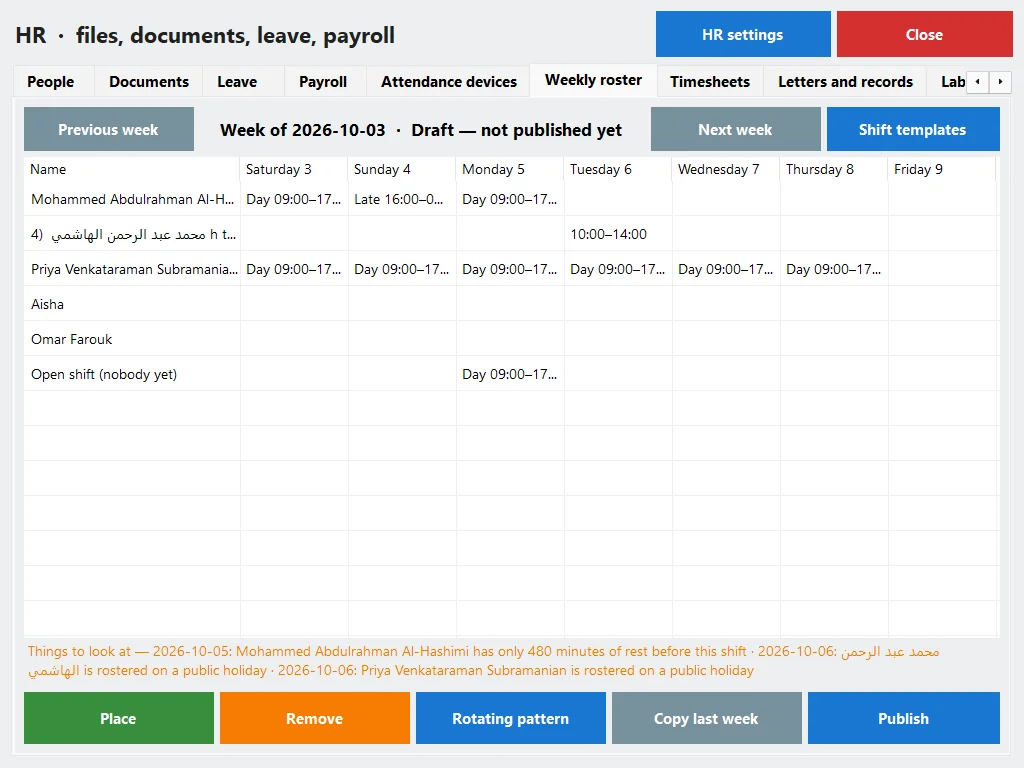The height and width of the screenshot is (768, 1024).
Task: Click the orange Remove button
Action: (315, 718)
